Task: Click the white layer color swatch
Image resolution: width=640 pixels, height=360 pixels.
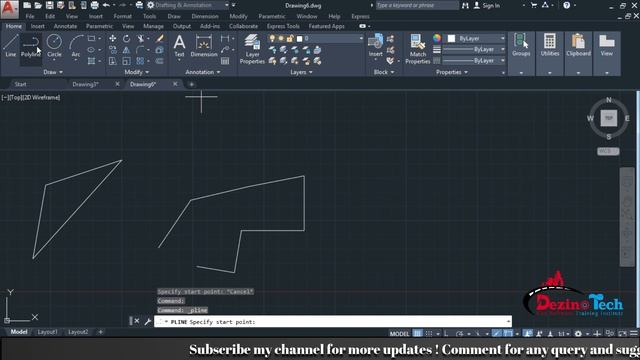Action: click(x=299, y=38)
